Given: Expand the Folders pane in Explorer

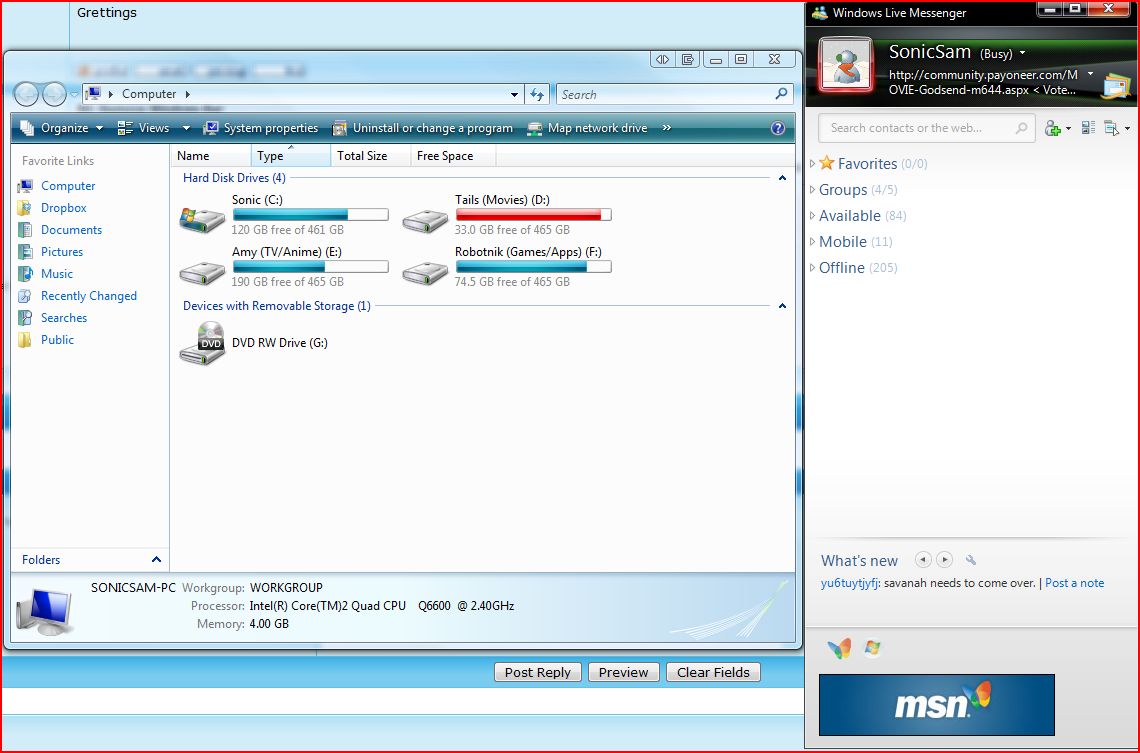Looking at the screenshot, I should click(x=156, y=560).
